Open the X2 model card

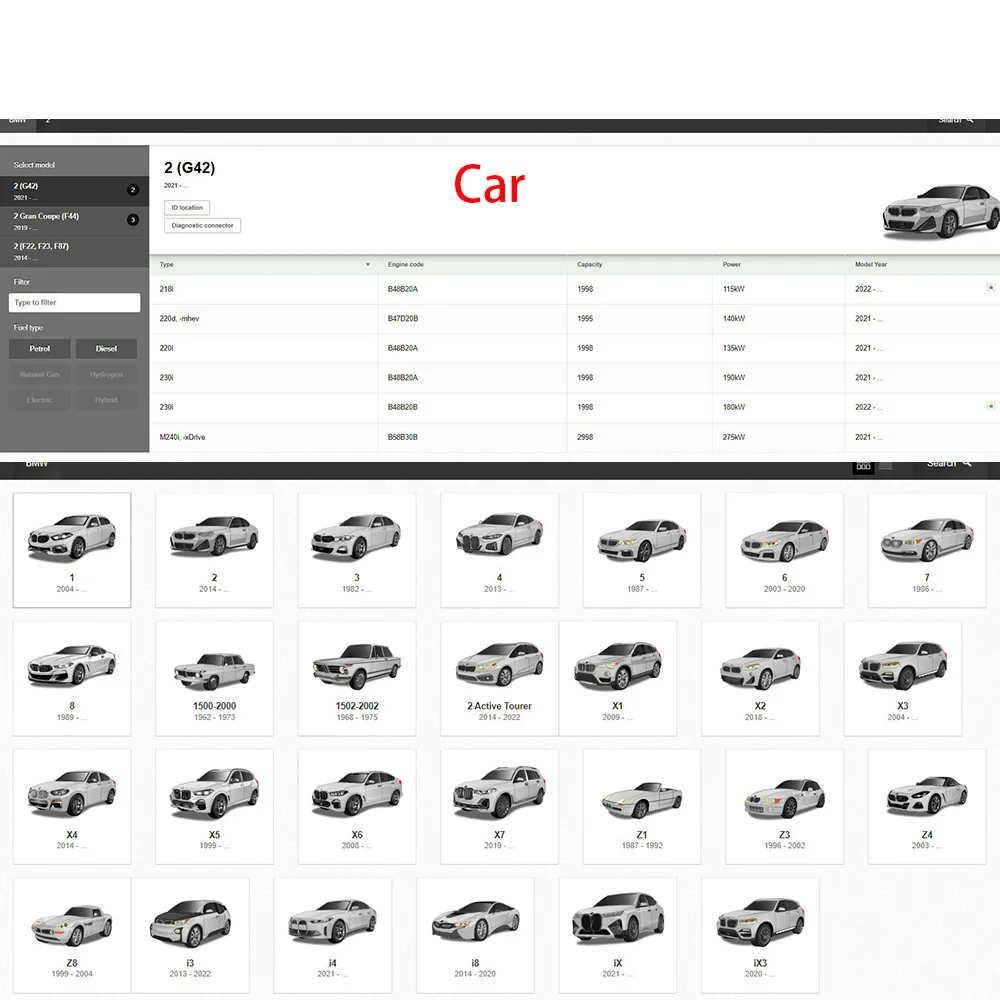click(x=760, y=679)
